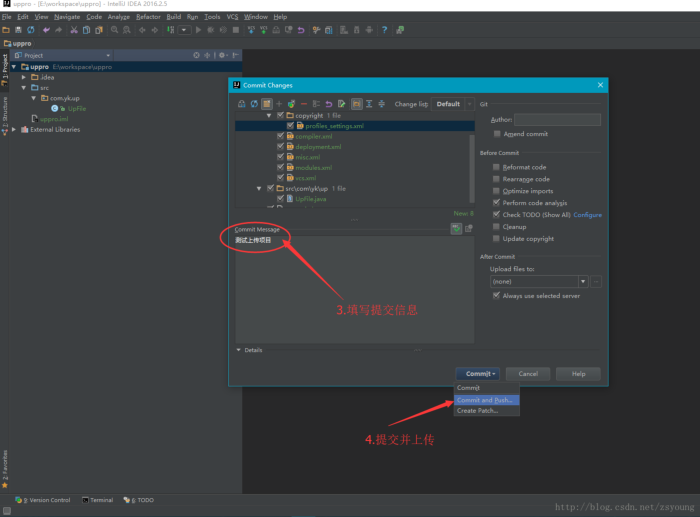Open the Change list Default dropdown

[x=453, y=104]
